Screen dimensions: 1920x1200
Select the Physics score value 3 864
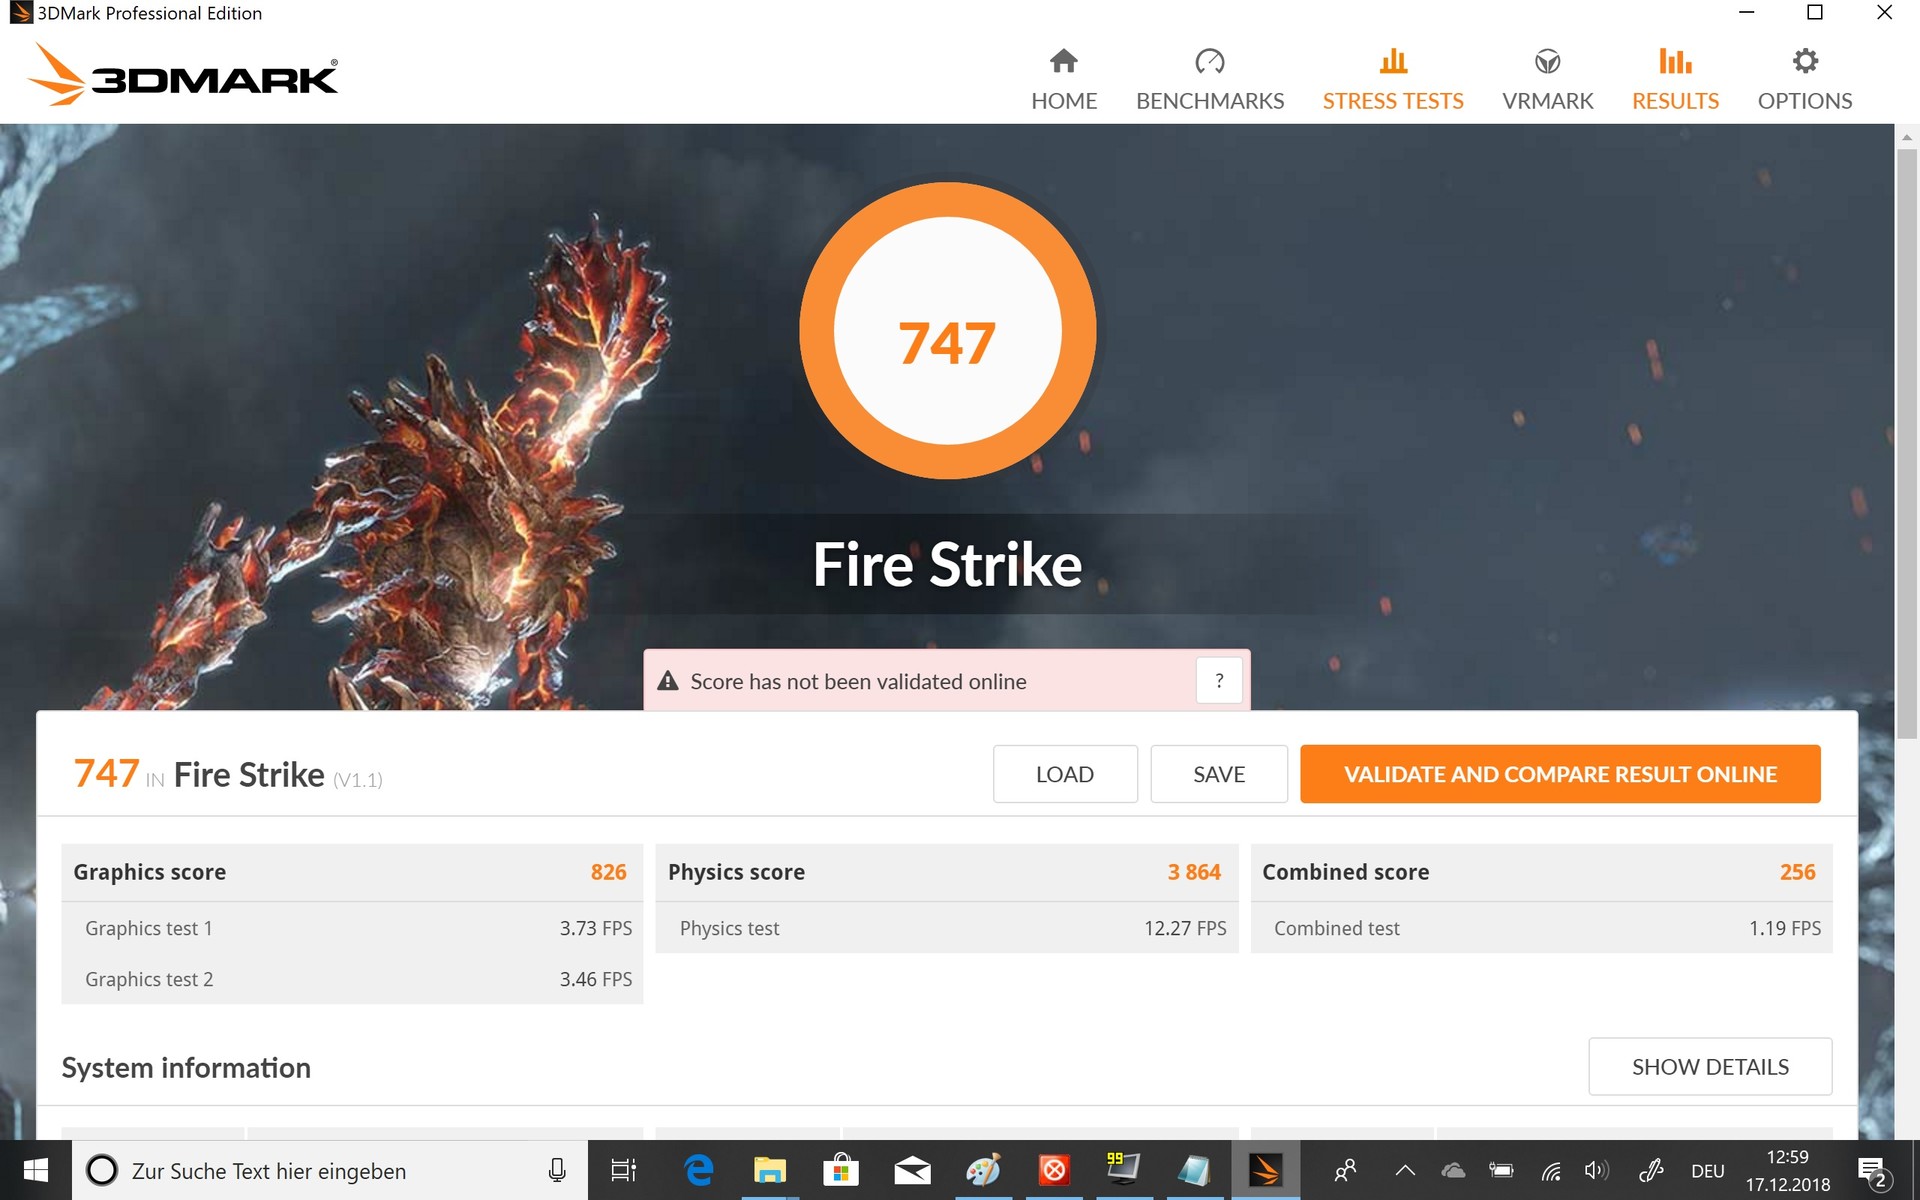pyautogui.click(x=1194, y=872)
